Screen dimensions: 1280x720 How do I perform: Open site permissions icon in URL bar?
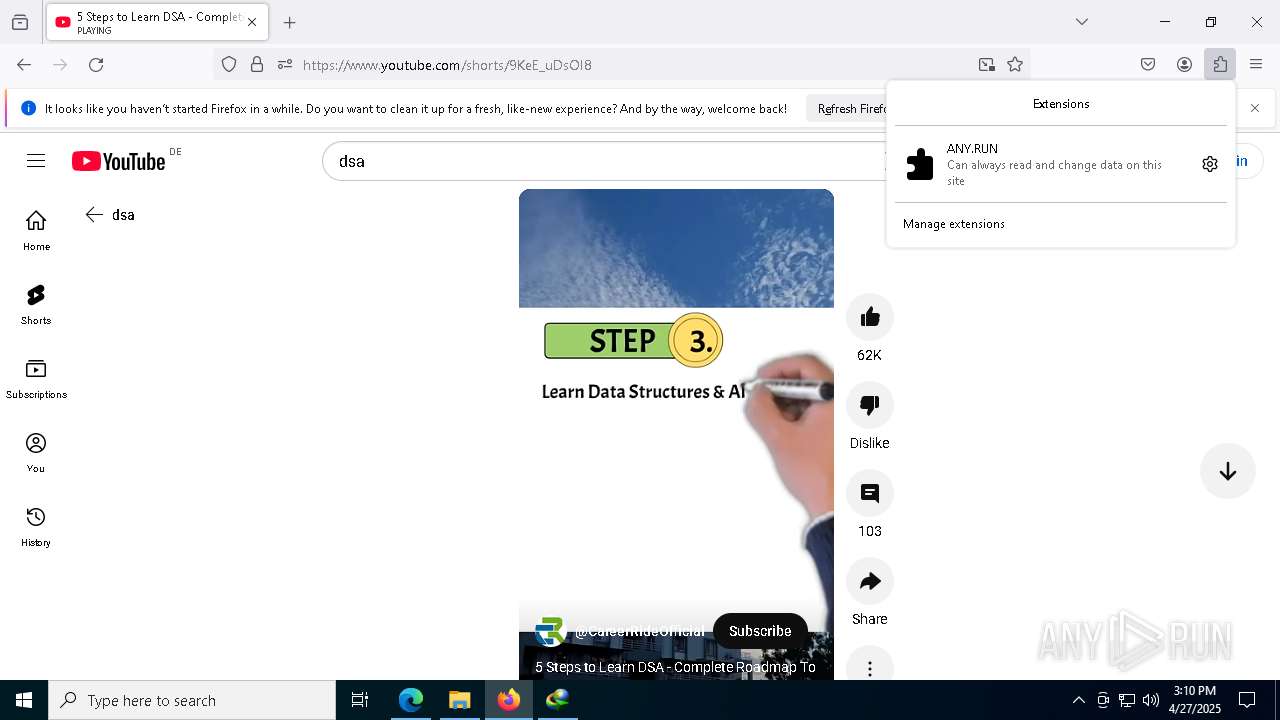(x=285, y=65)
